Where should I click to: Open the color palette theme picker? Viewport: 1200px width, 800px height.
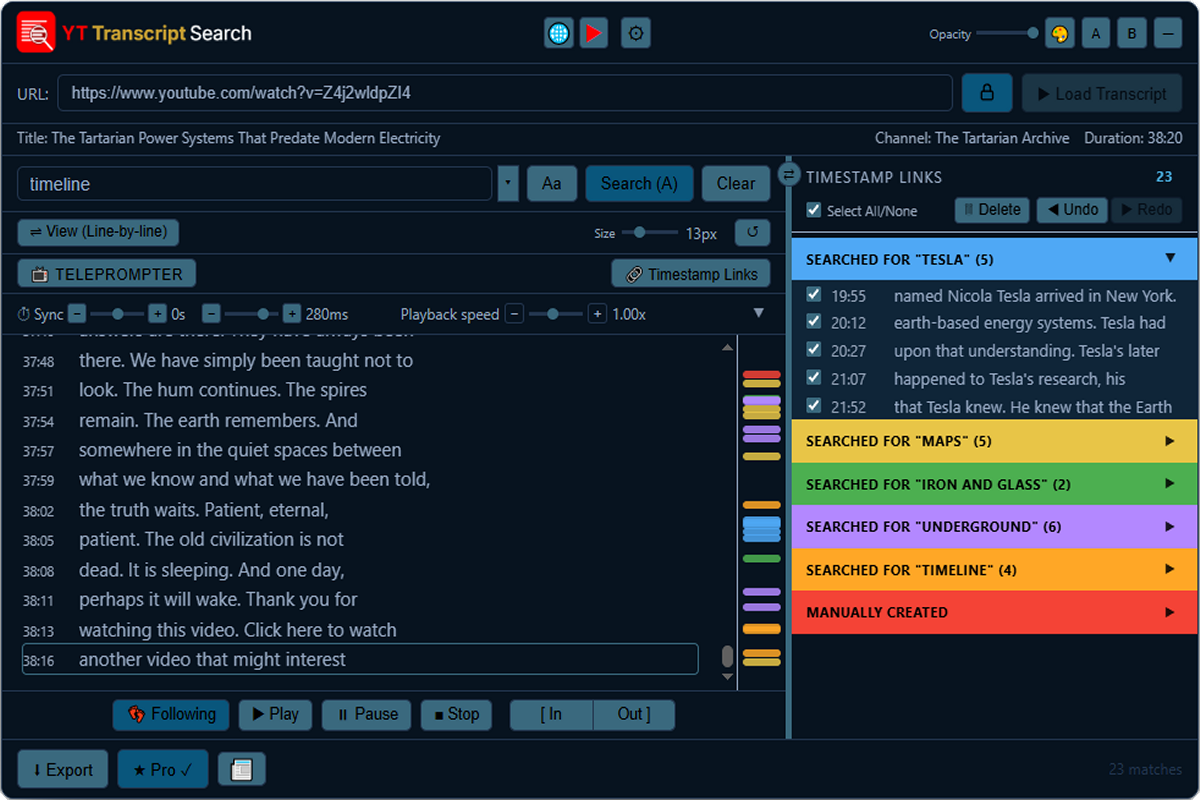[x=1060, y=33]
